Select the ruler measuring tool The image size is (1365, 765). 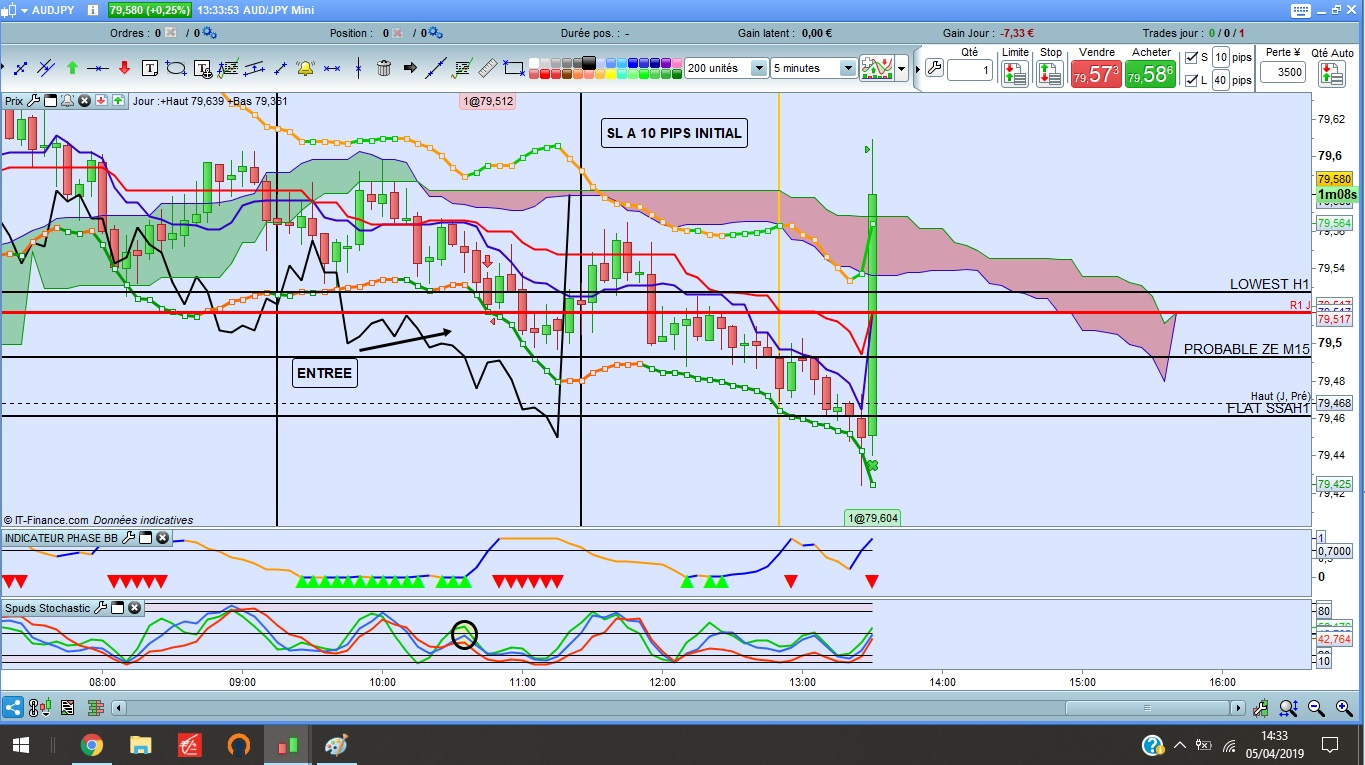pyautogui.click(x=489, y=68)
